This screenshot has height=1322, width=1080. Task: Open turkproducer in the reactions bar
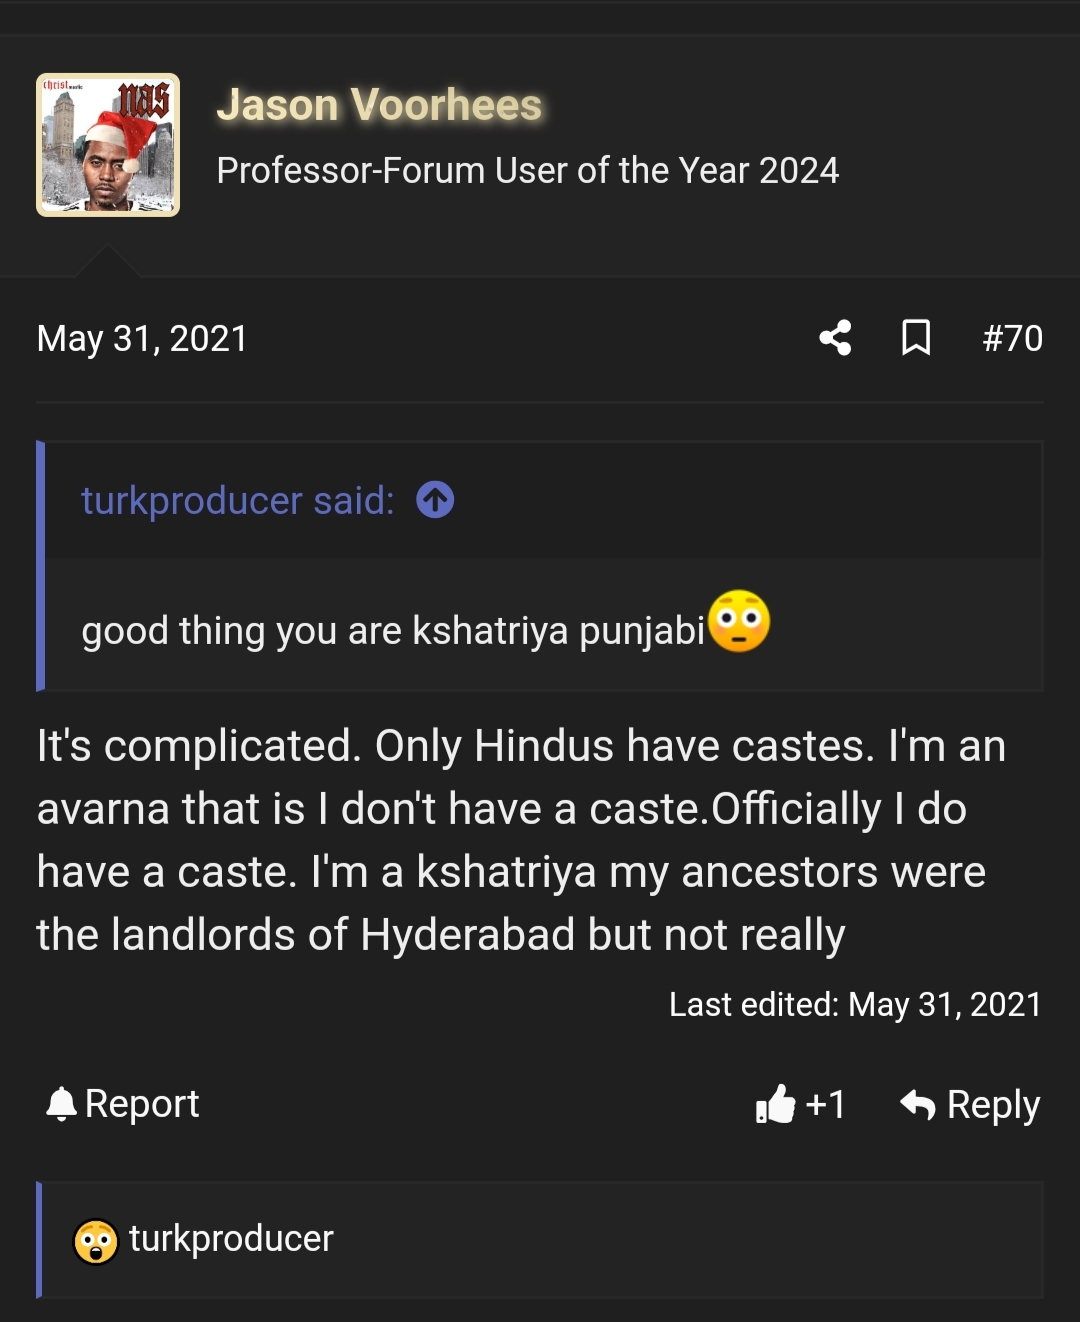tap(231, 1239)
